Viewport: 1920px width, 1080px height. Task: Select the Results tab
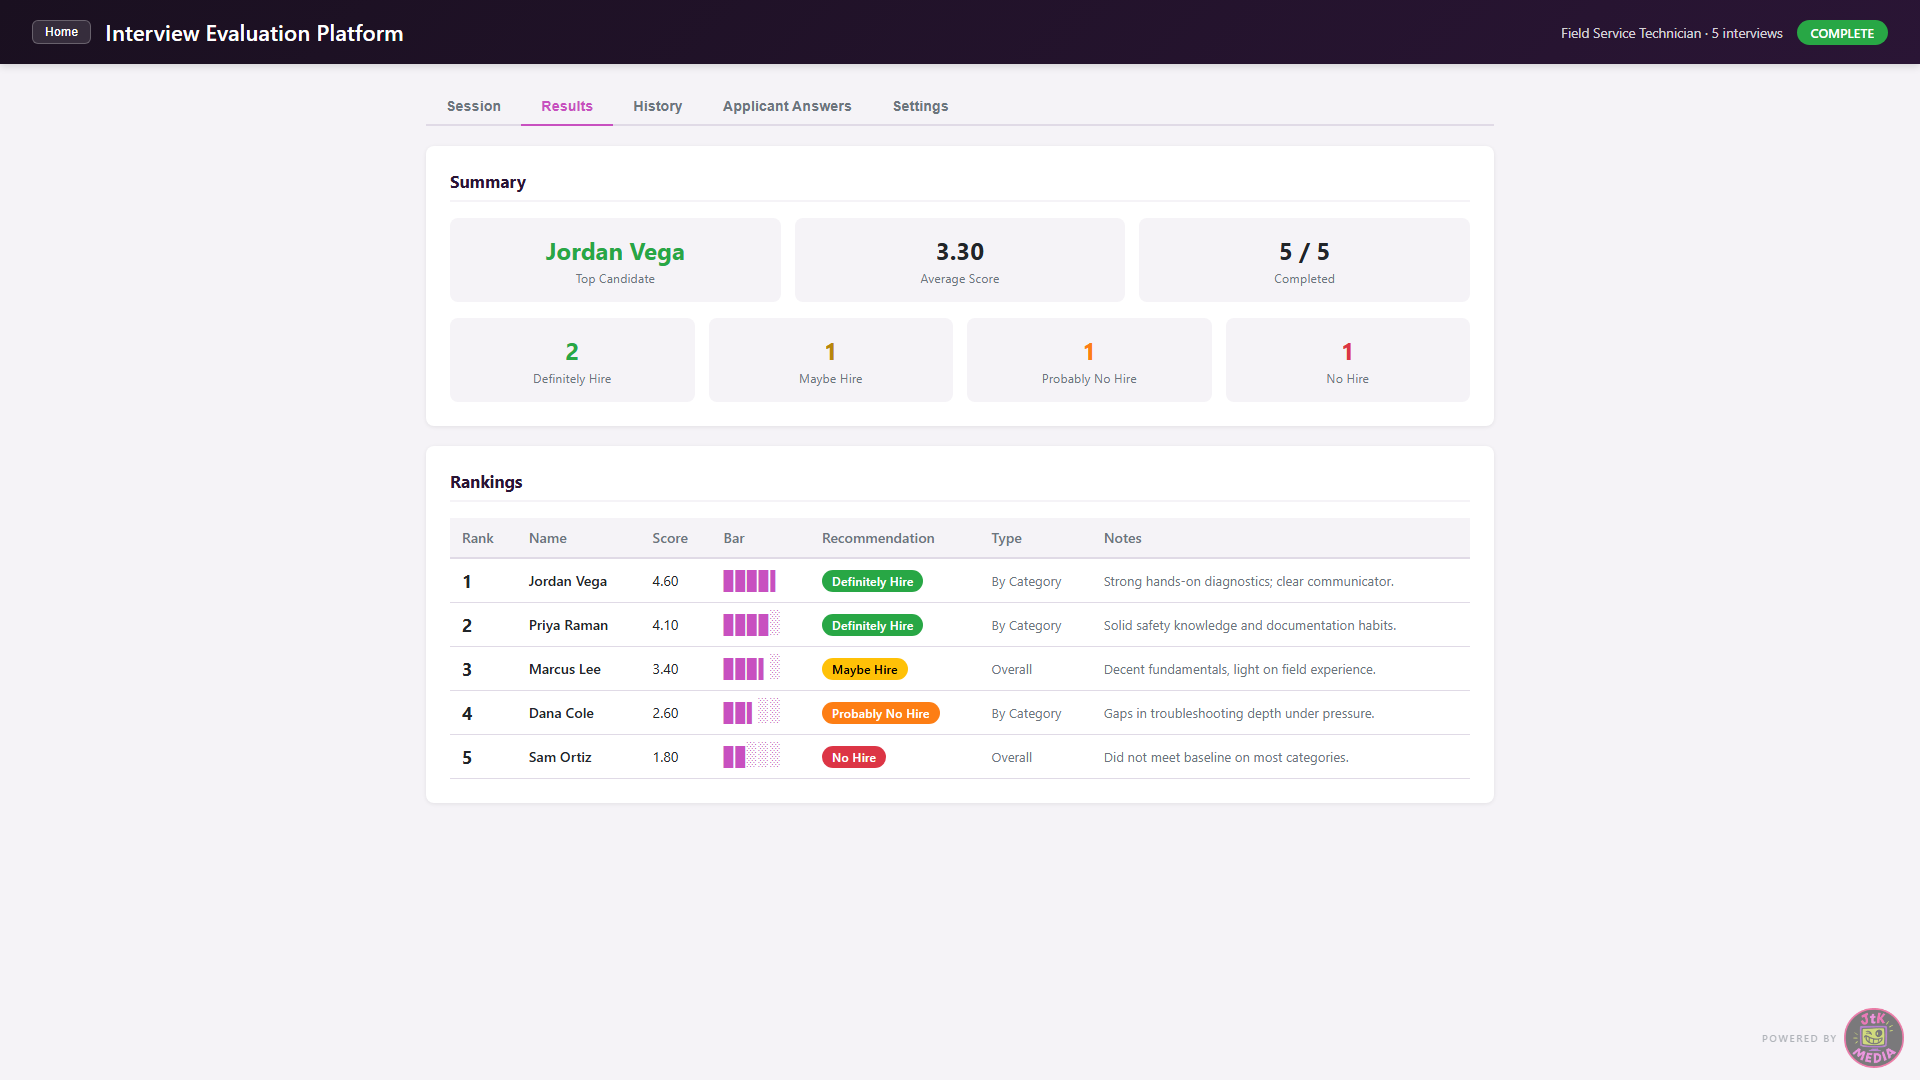pos(567,106)
